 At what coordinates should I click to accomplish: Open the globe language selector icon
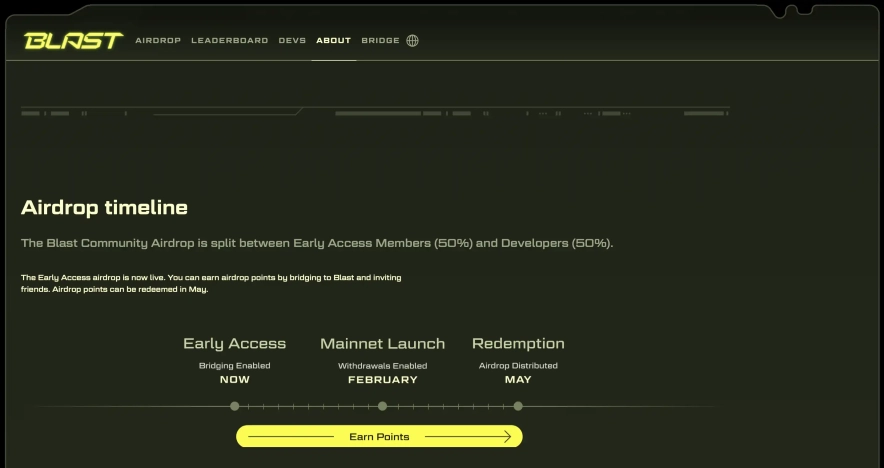(412, 41)
